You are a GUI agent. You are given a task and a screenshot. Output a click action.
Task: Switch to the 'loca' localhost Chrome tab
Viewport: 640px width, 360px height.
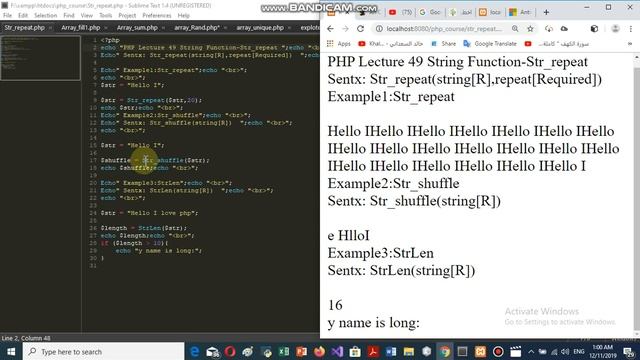(x=490, y=12)
